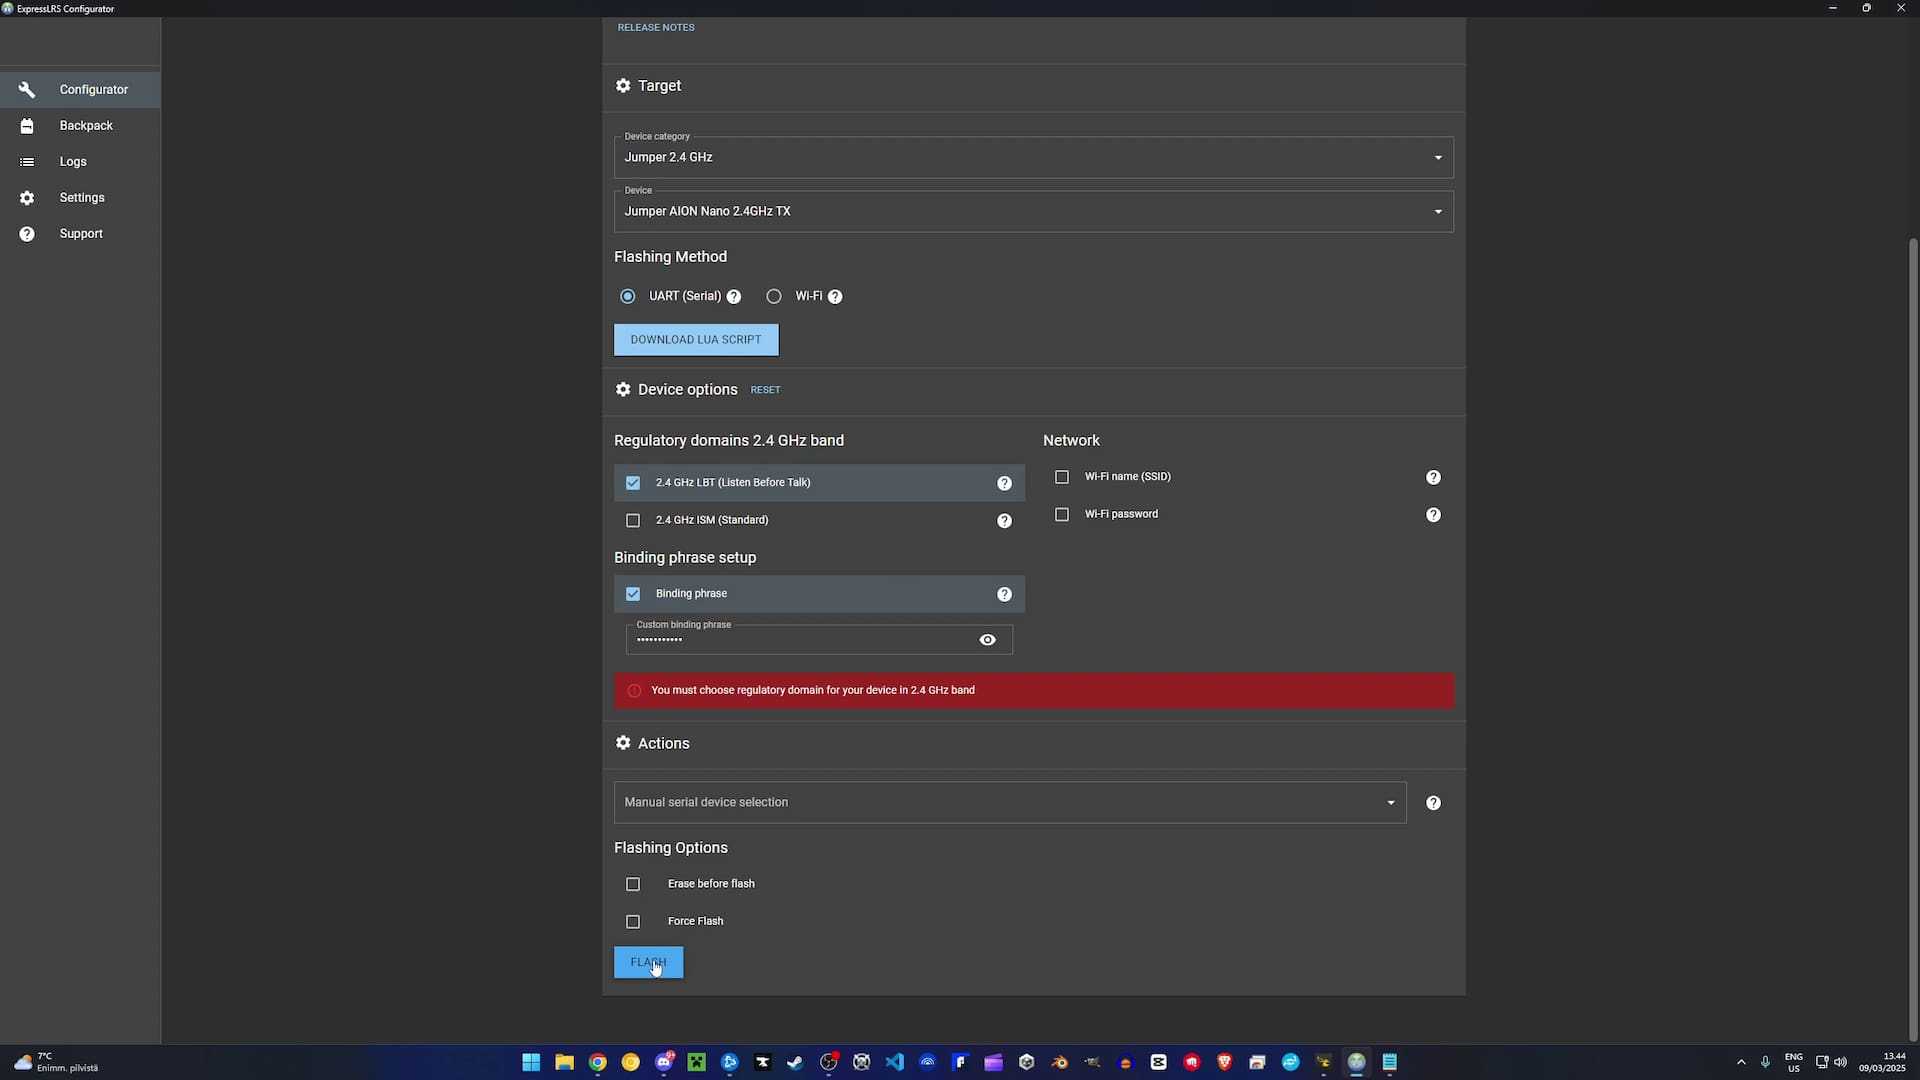Image resolution: width=1920 pixels, height=1080 pixels.
Task: Click the gear icon beside Target heading
Action: [x=623, y=86]
